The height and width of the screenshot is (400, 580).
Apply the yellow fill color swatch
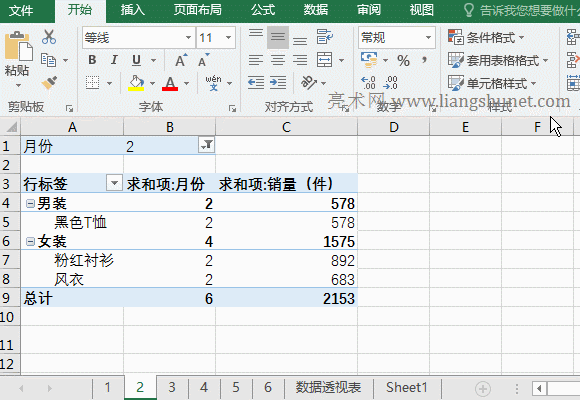click(x=136, y=83)
